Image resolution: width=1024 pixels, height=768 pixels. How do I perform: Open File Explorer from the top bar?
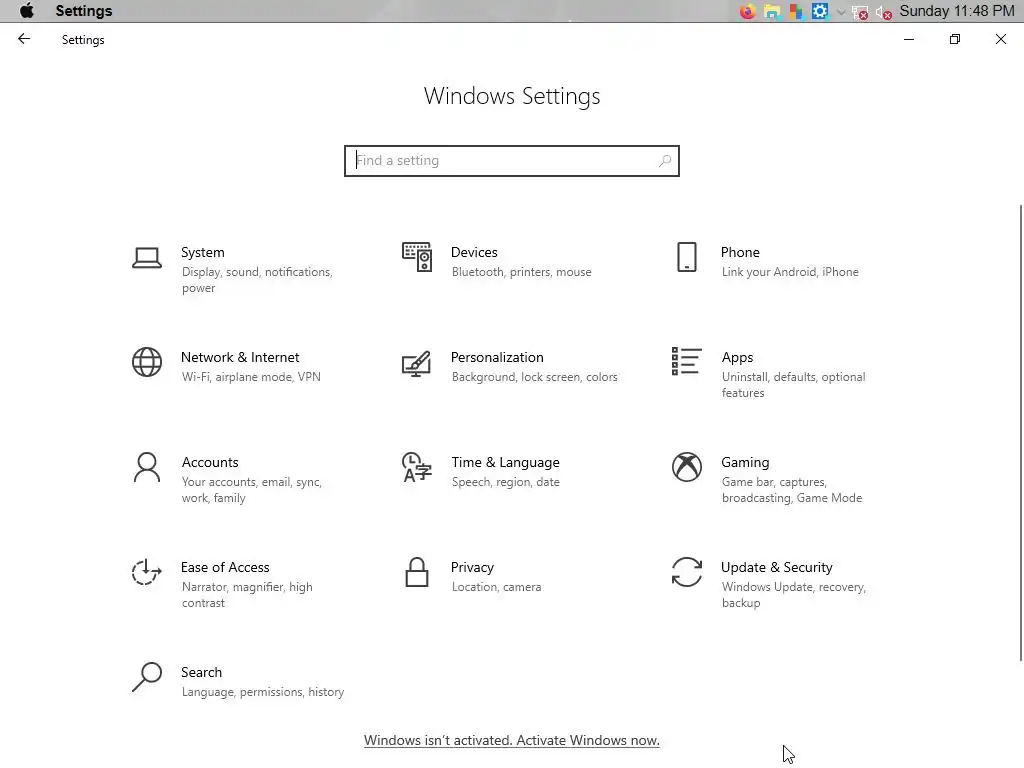(772, 11)
